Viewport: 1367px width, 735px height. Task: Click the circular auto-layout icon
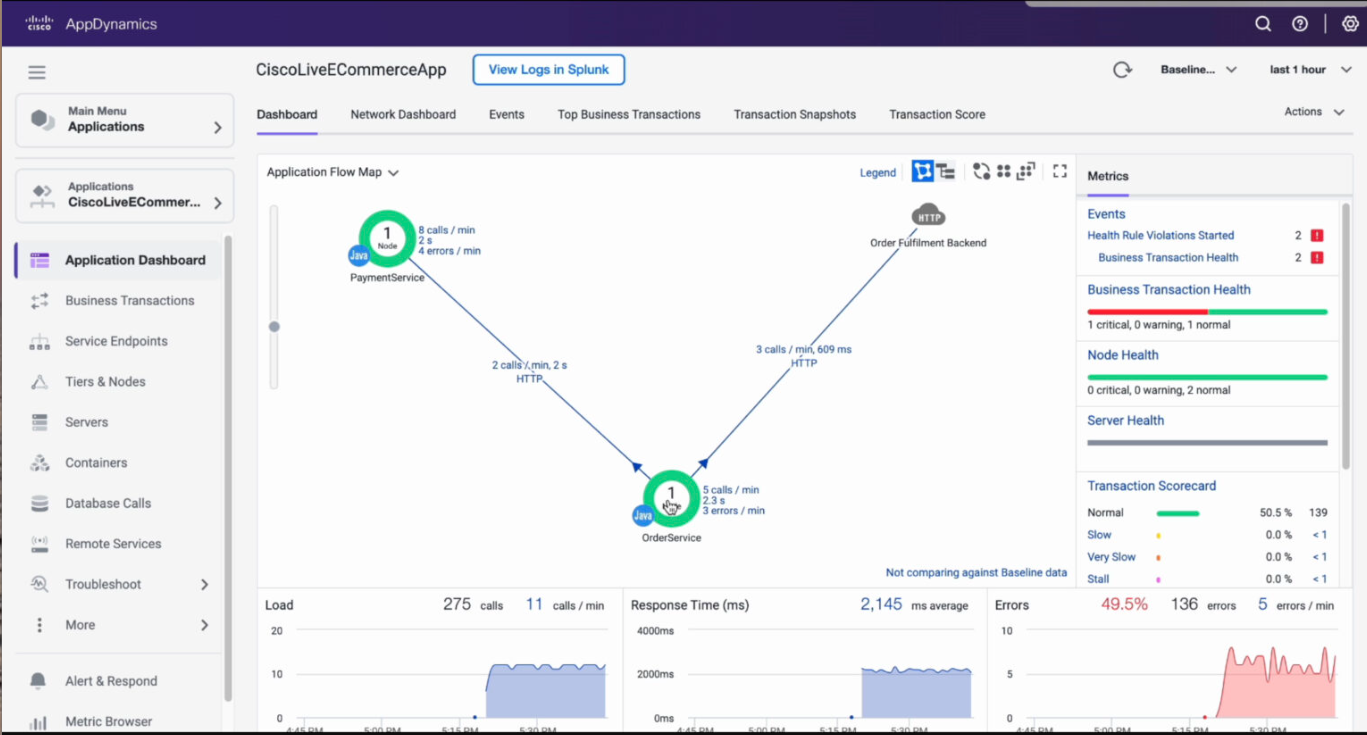point(981,172)
